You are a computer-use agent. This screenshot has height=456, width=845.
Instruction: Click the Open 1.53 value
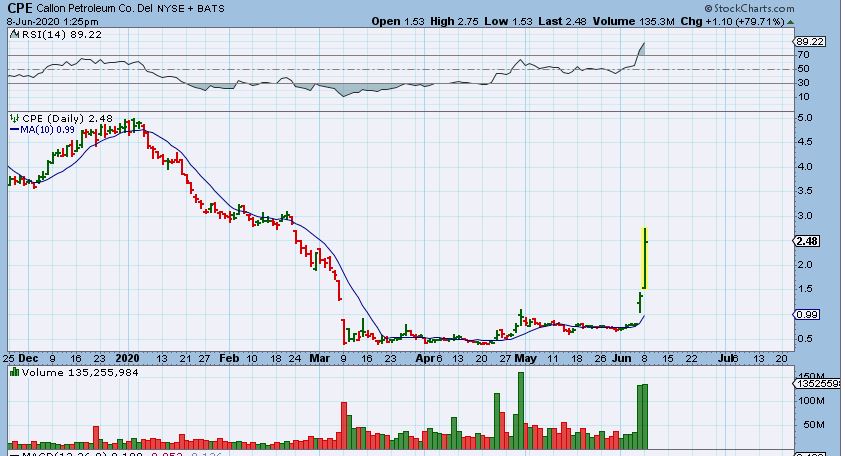(398, 22)
